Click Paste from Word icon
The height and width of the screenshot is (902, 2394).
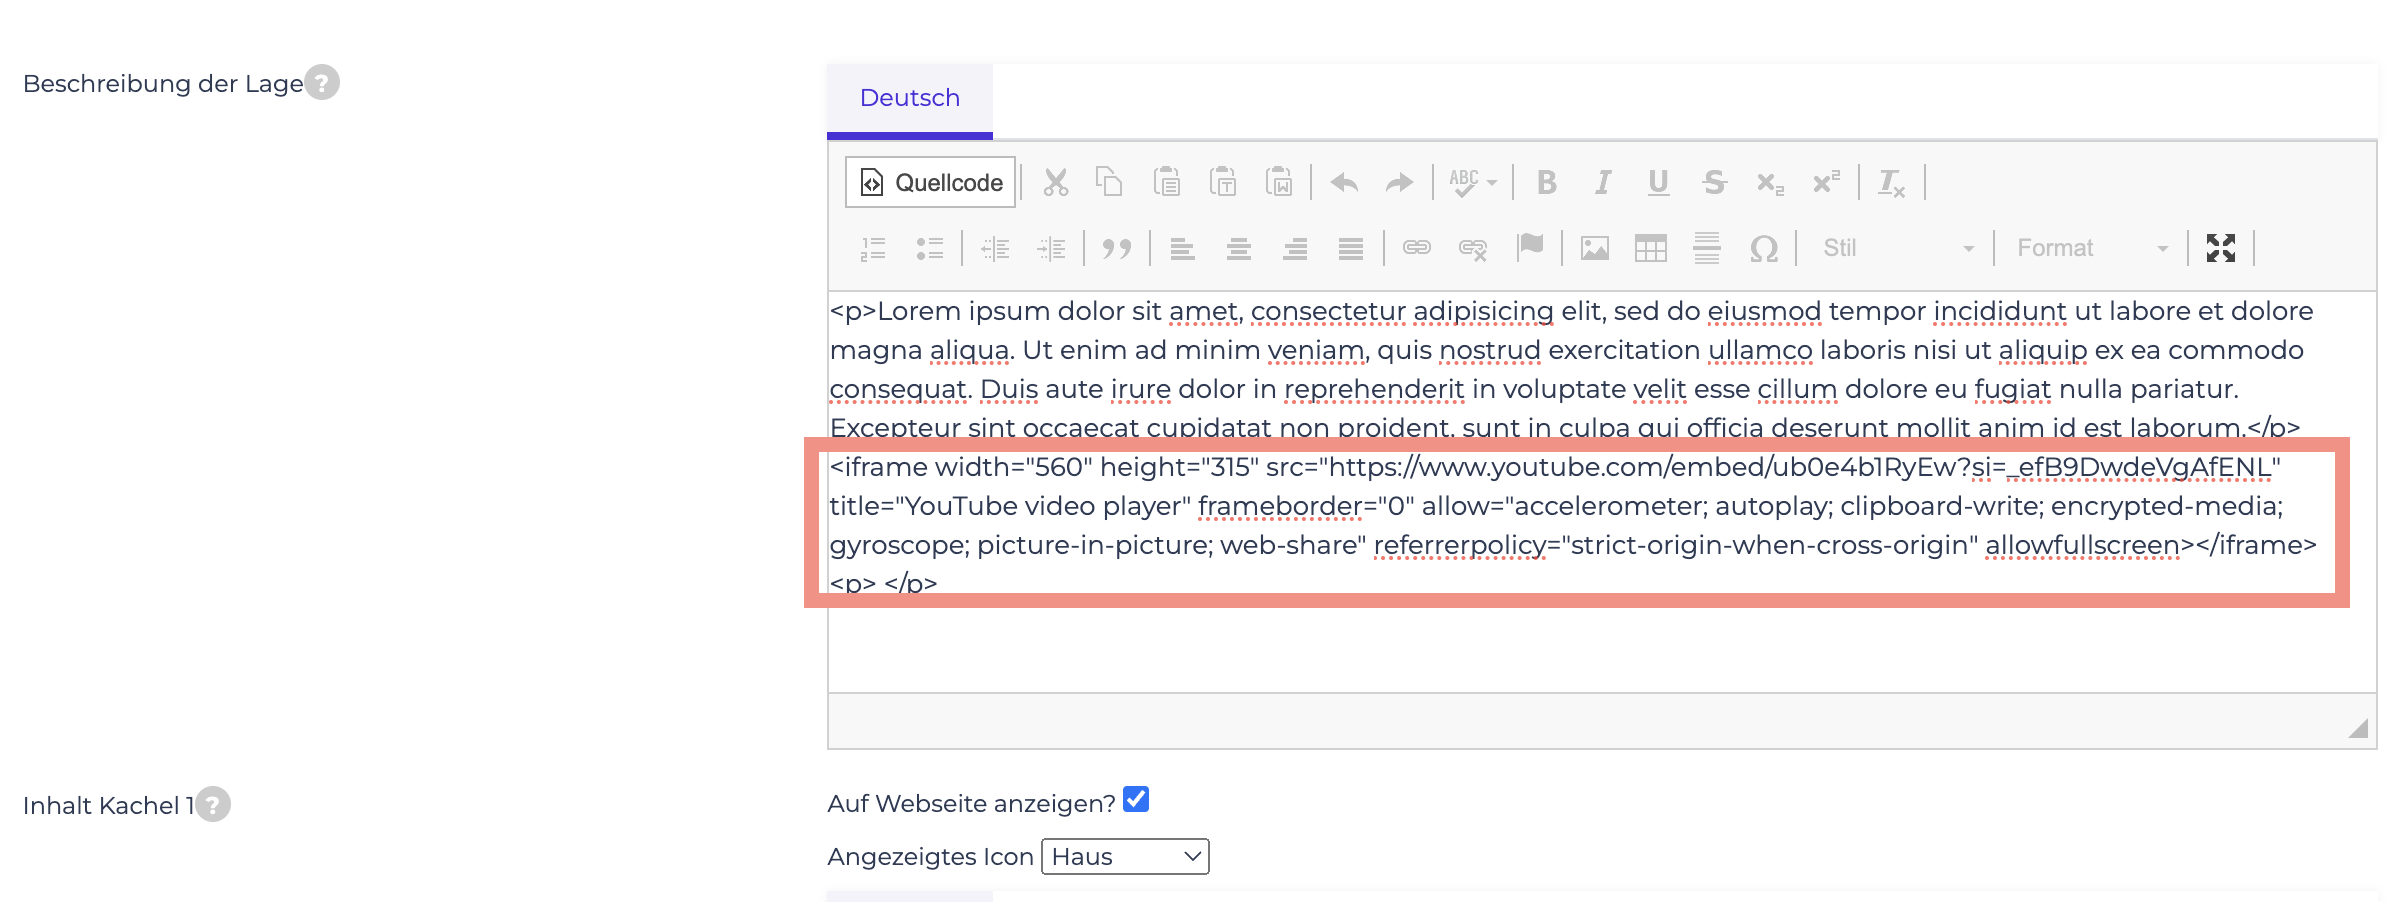pyautogui.click(x=1278, y=182)
